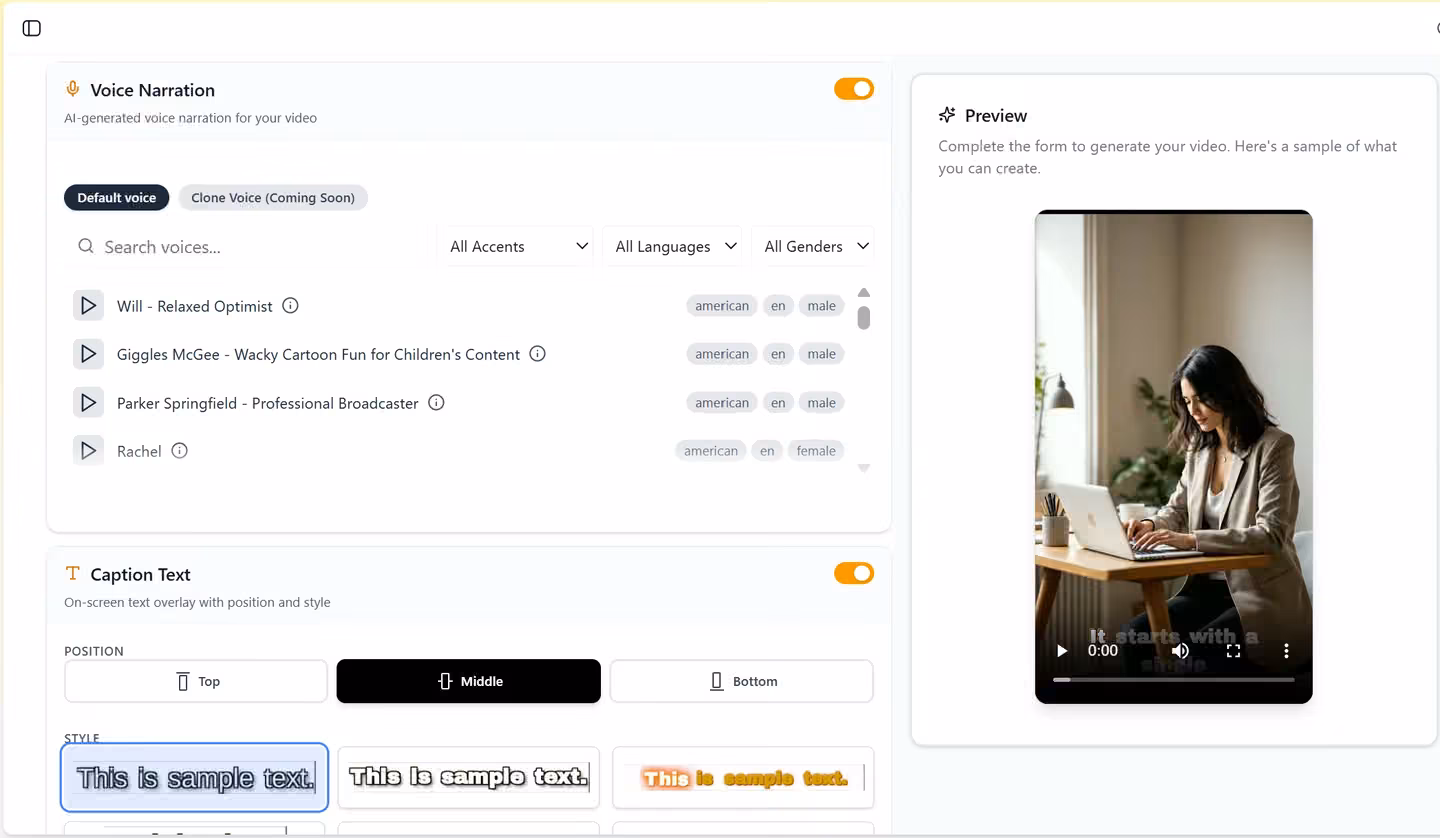
Task: Click the T icon beside Caption Text
Action: (72, 574)
